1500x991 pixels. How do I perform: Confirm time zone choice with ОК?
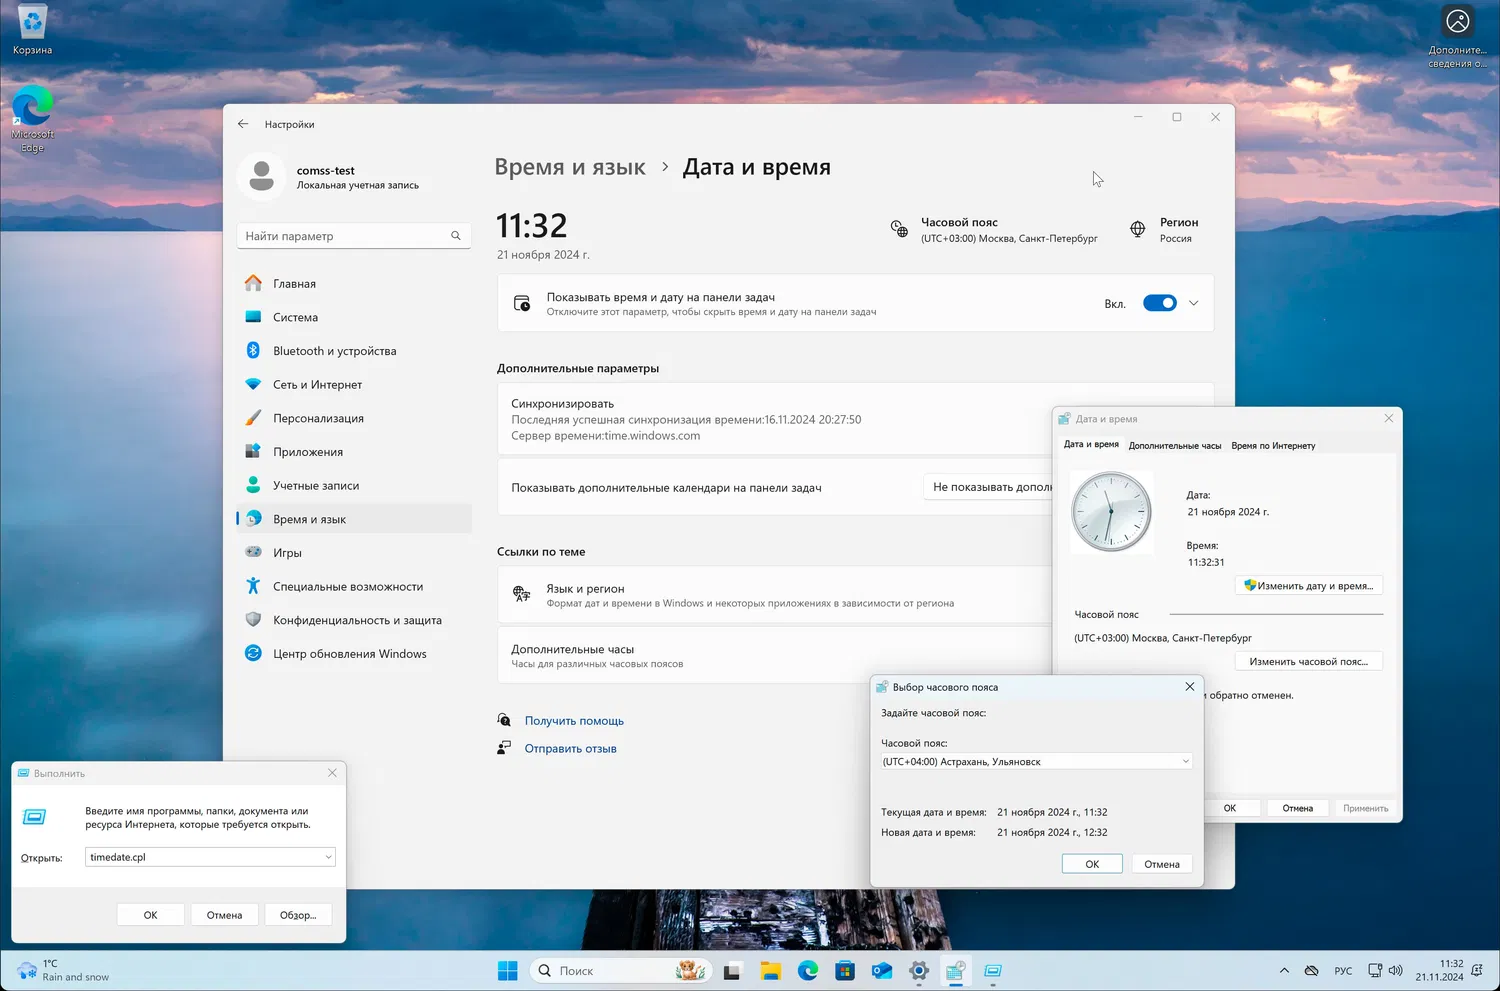[x=1092, y=864]
